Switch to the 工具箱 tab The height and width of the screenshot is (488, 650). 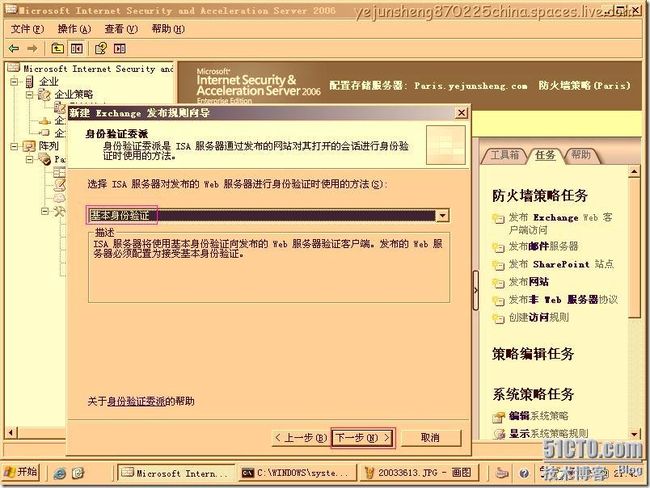point(504,155)
